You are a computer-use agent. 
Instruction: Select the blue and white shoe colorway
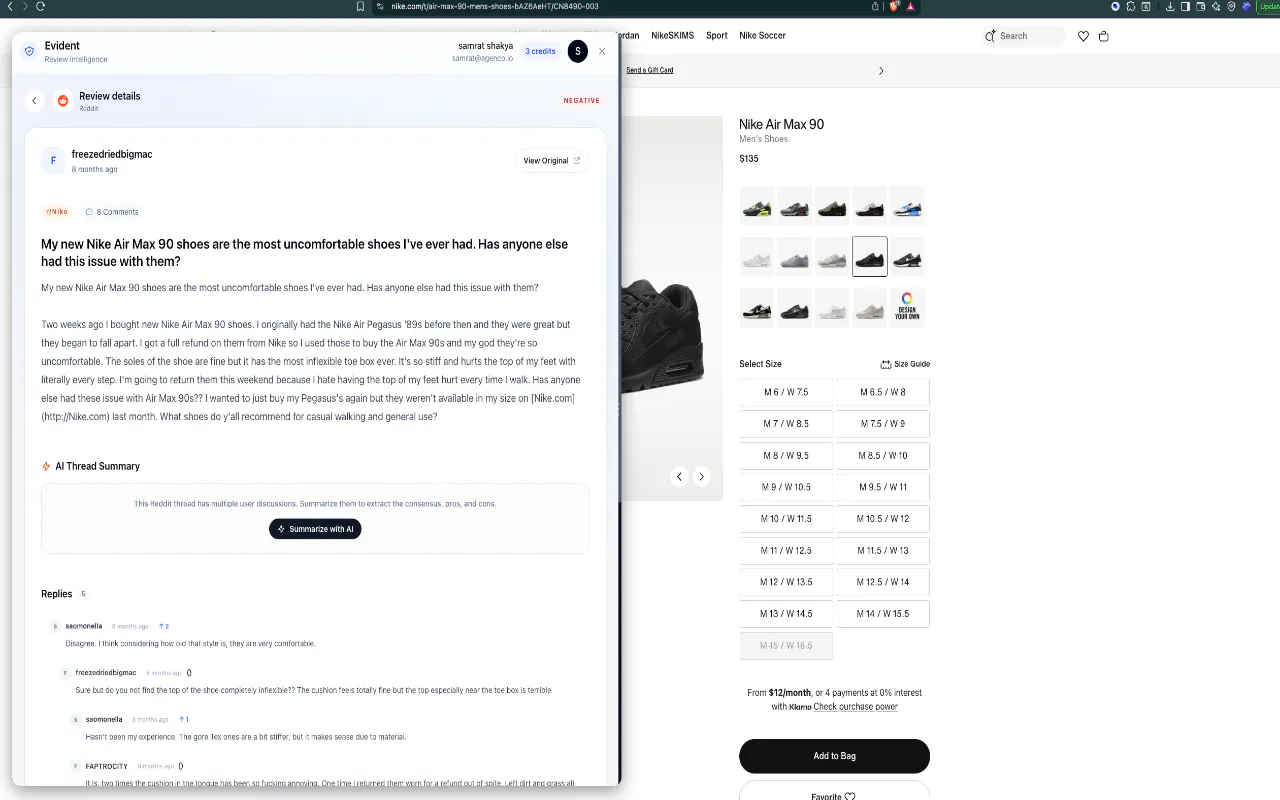coord(907,205)
